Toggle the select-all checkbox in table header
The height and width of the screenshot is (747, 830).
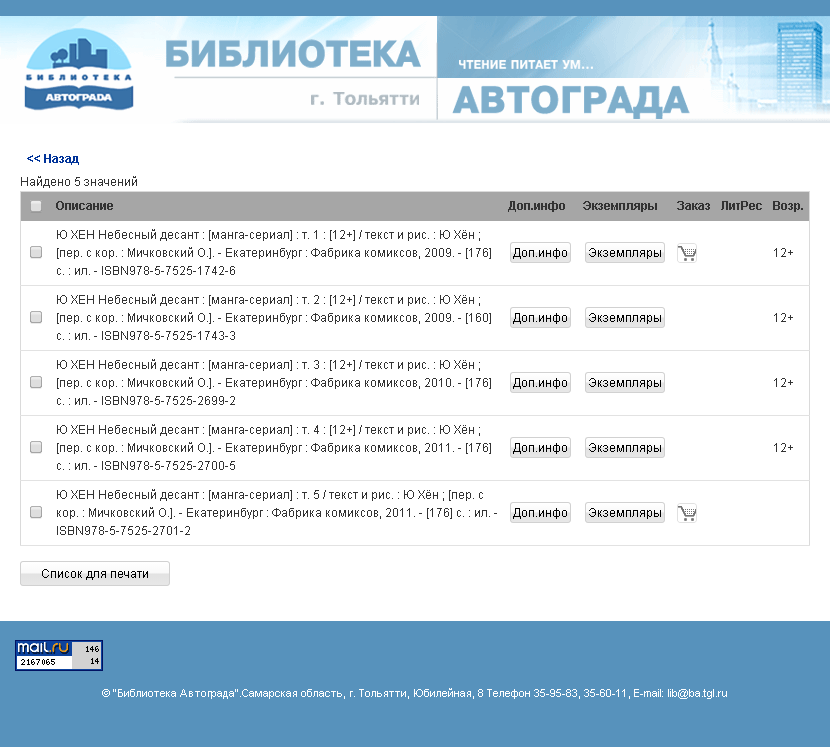36,206
